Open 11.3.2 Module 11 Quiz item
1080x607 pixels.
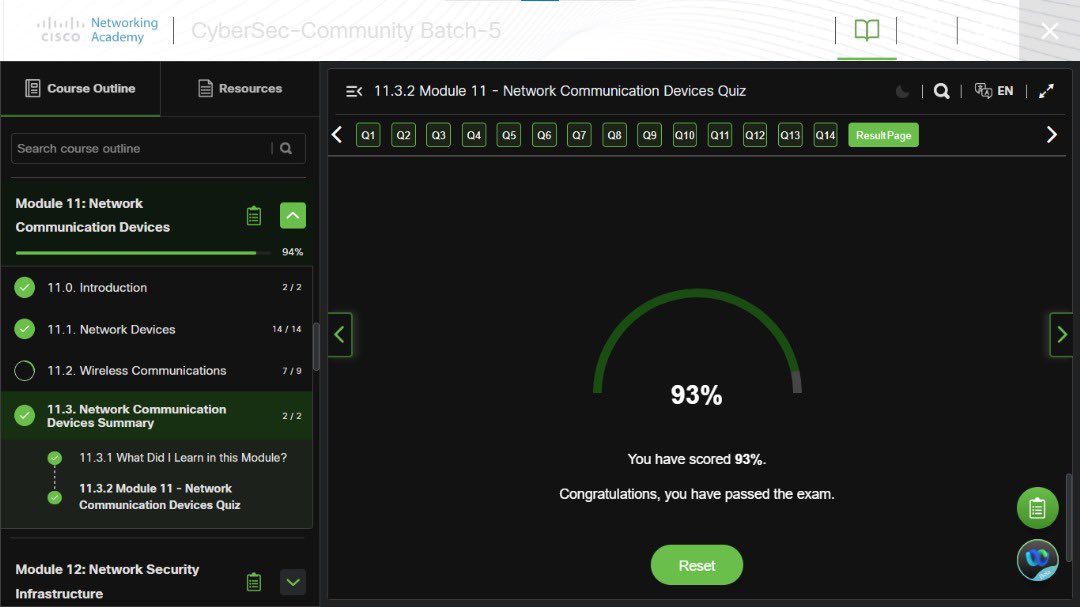click(x=160, y=497)
